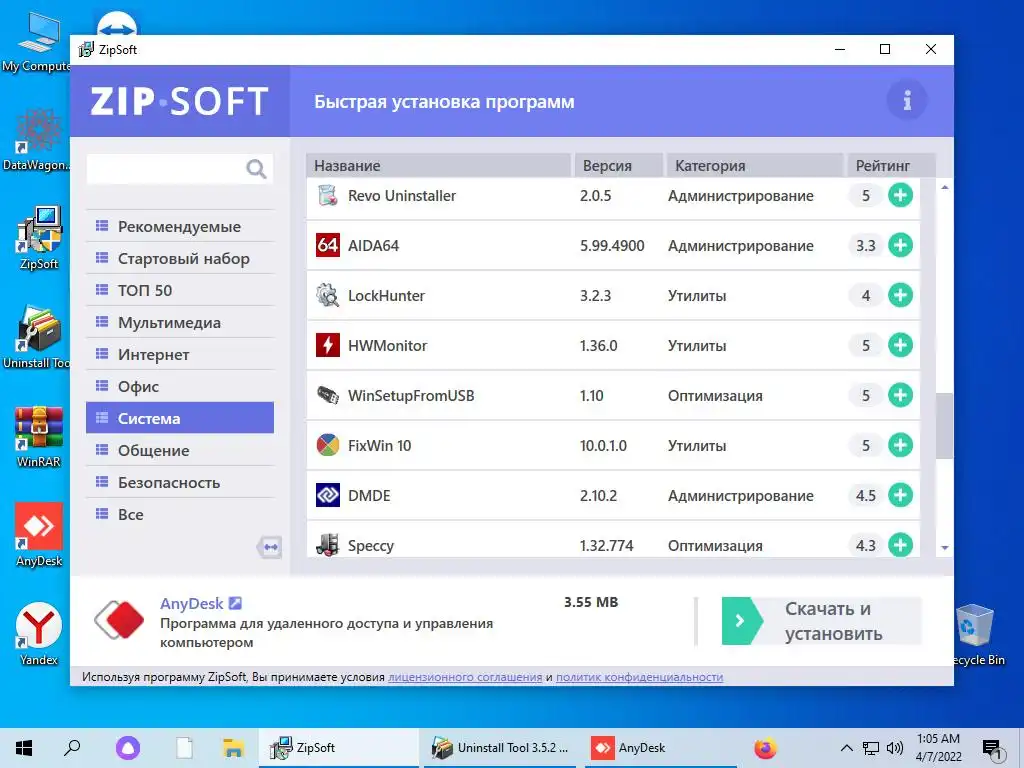Click the Revo Uninstaller program icon
The image size is (1024, 768).
[327, 195]
